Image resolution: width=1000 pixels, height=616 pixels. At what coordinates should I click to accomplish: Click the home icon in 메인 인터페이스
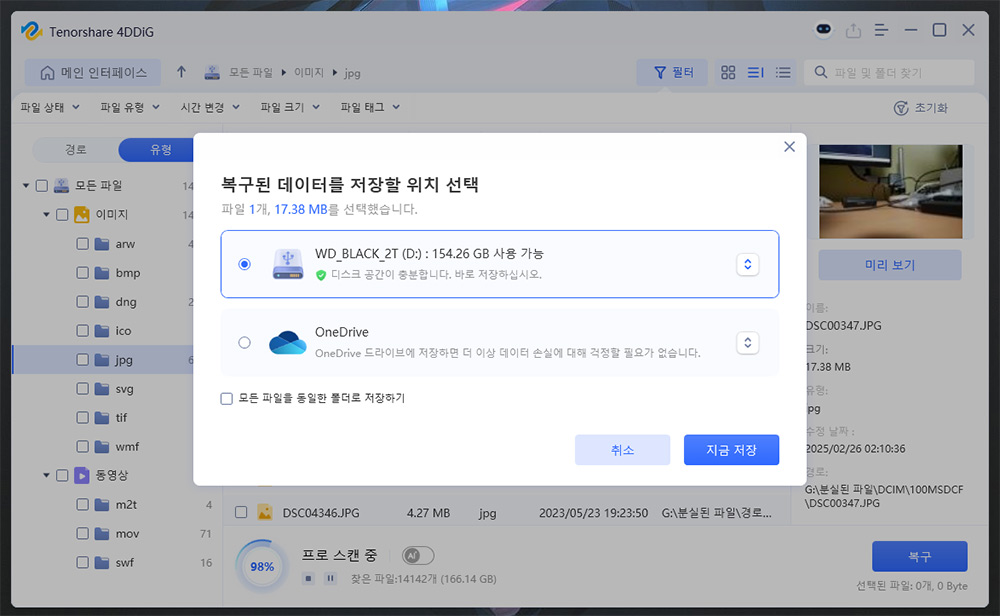[47, 73]
